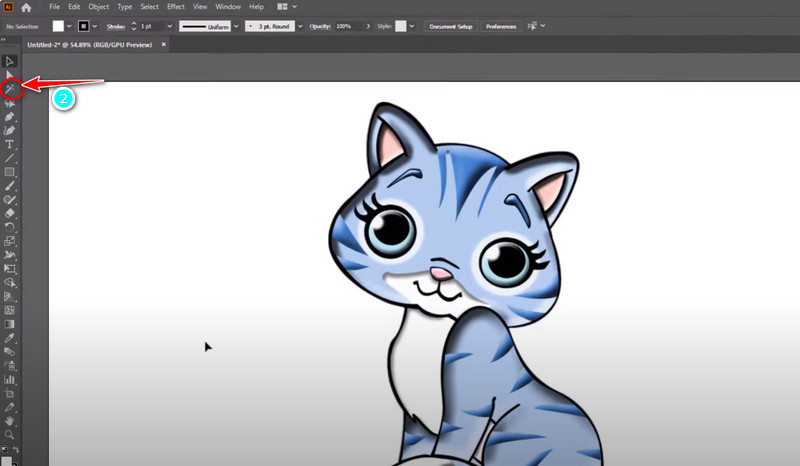Select the Eraser tool
800x466 pixels.
9,213
